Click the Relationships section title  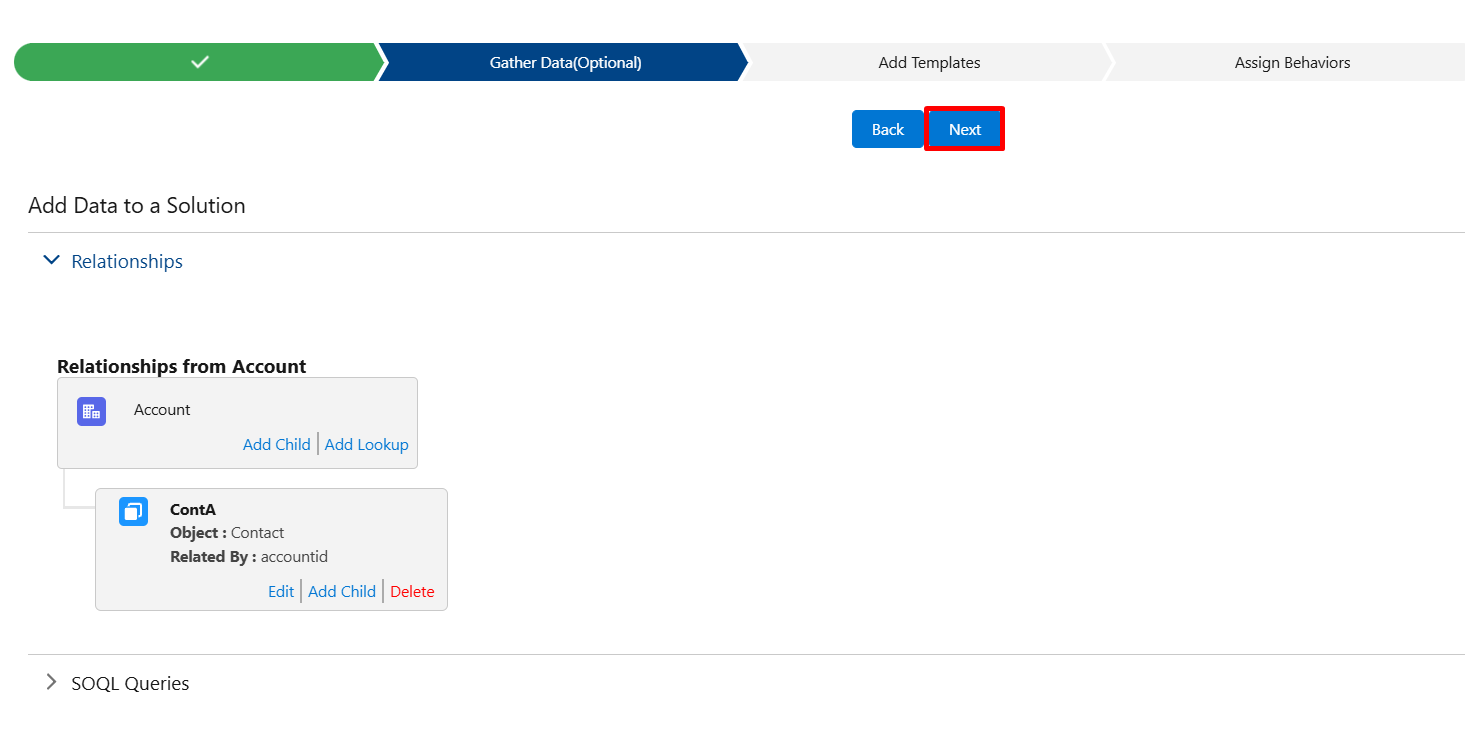pos(127,261)
